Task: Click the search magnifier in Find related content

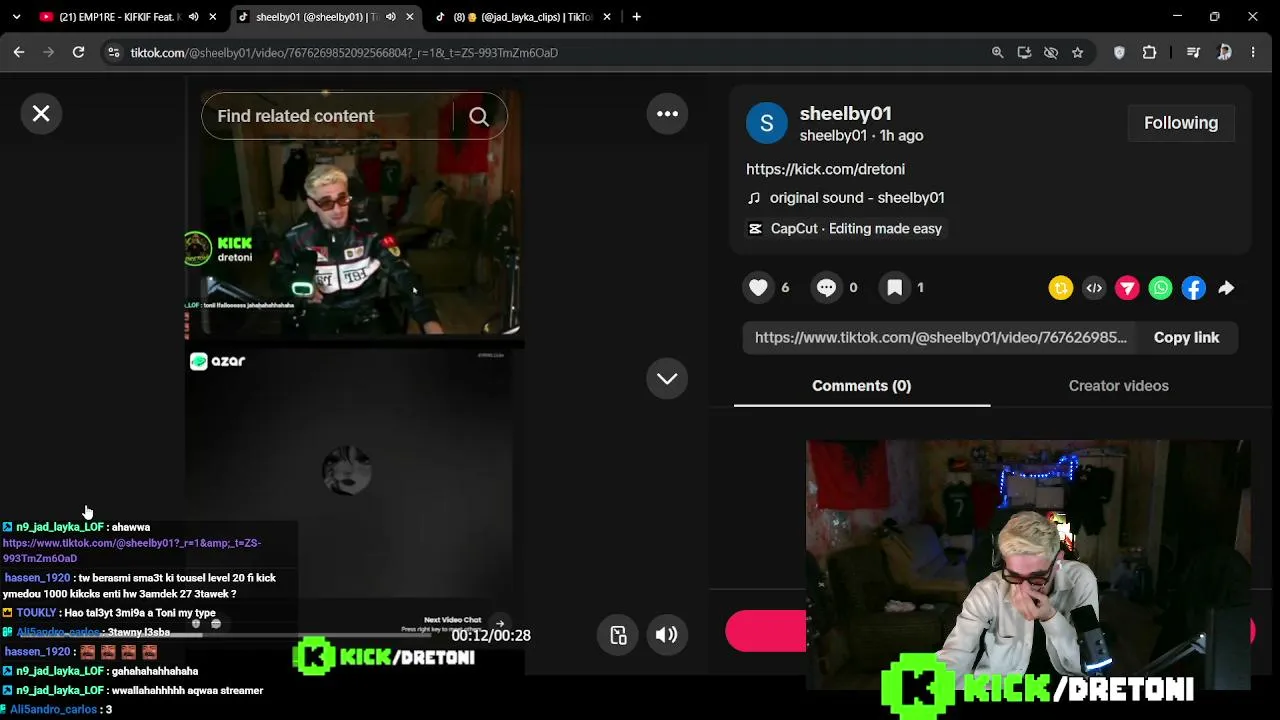Action: pos(479,117)
